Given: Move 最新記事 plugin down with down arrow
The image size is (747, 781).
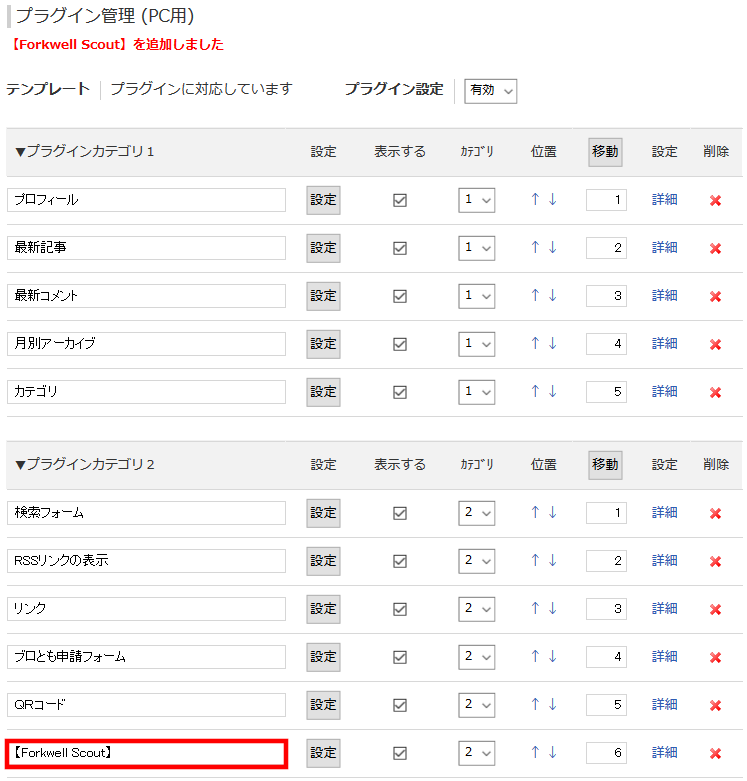Looking at the screenshot, I should coord(552,247).
